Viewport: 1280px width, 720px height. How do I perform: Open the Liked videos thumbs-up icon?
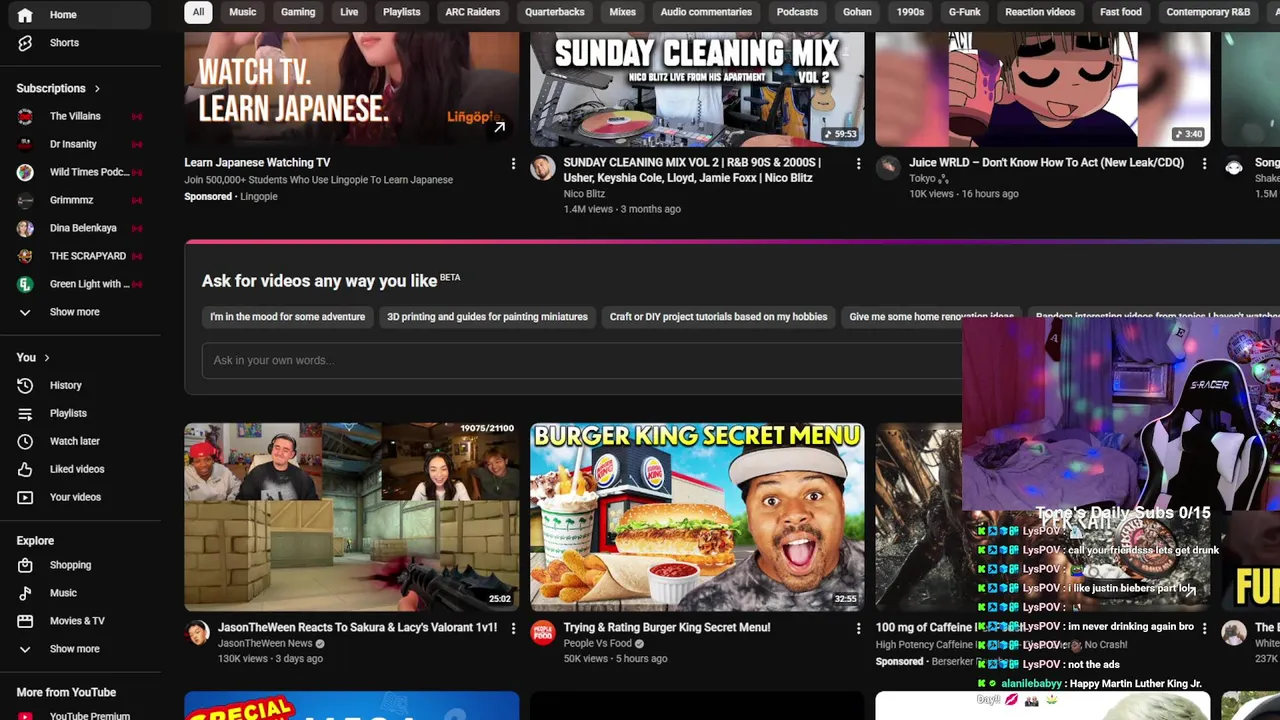point(25,469)
